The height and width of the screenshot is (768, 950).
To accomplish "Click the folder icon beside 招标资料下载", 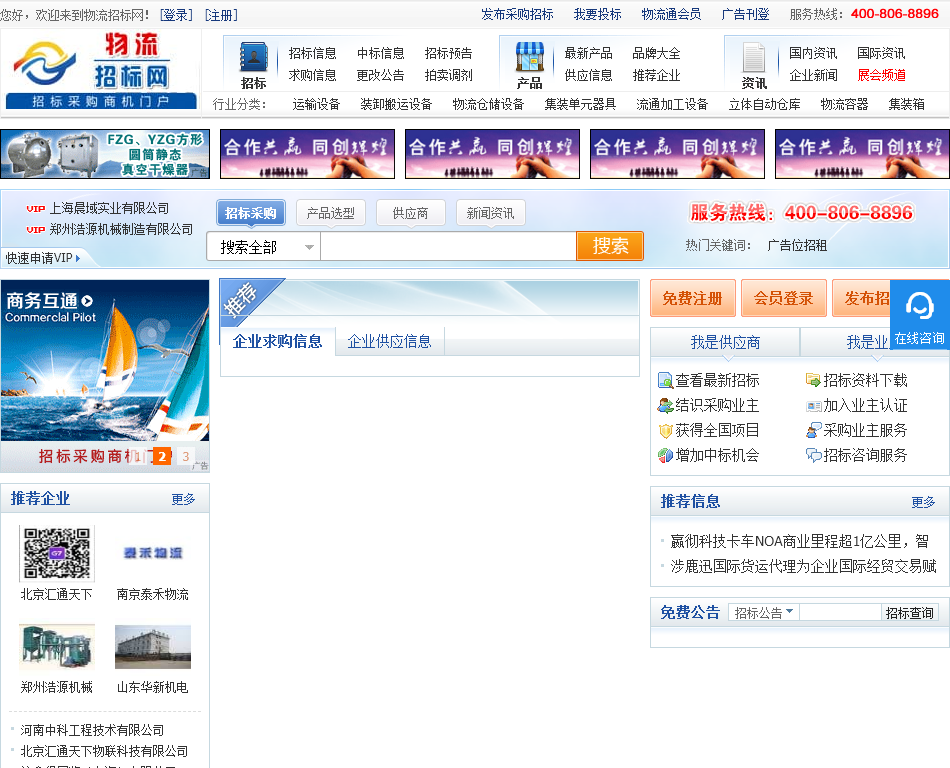I will [813, 380].
